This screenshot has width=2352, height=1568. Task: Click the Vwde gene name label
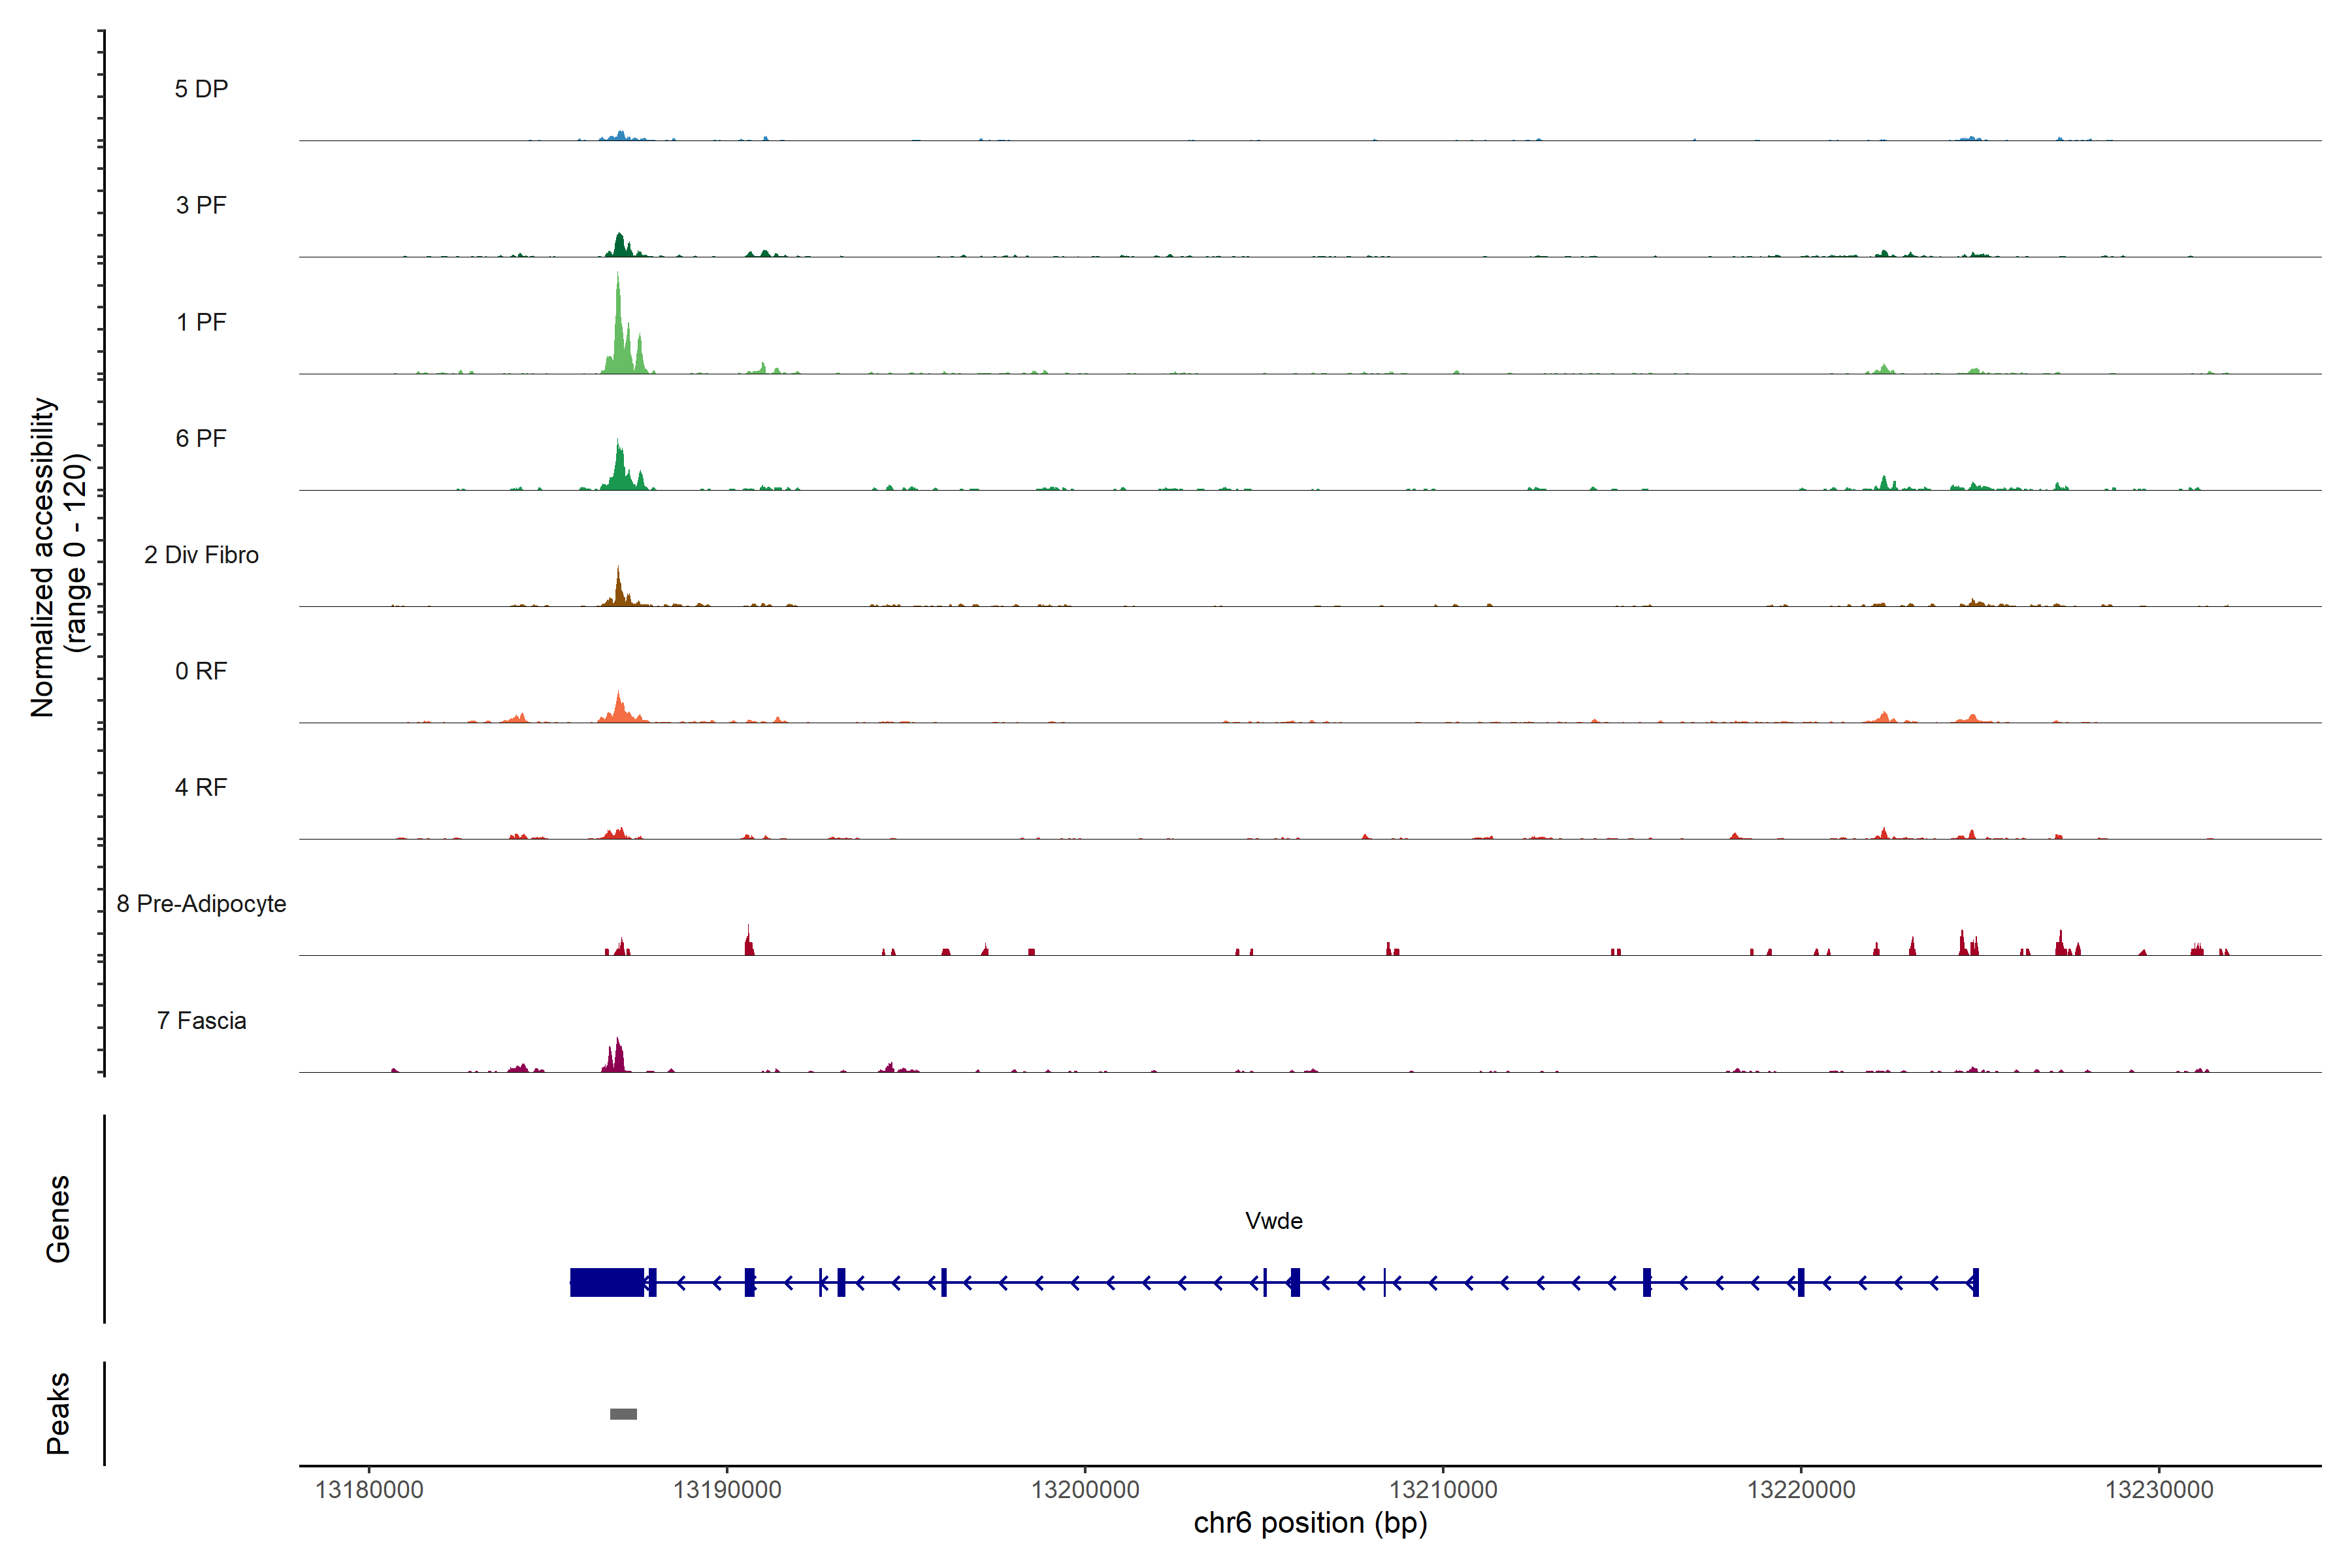coord(1273,1221)
